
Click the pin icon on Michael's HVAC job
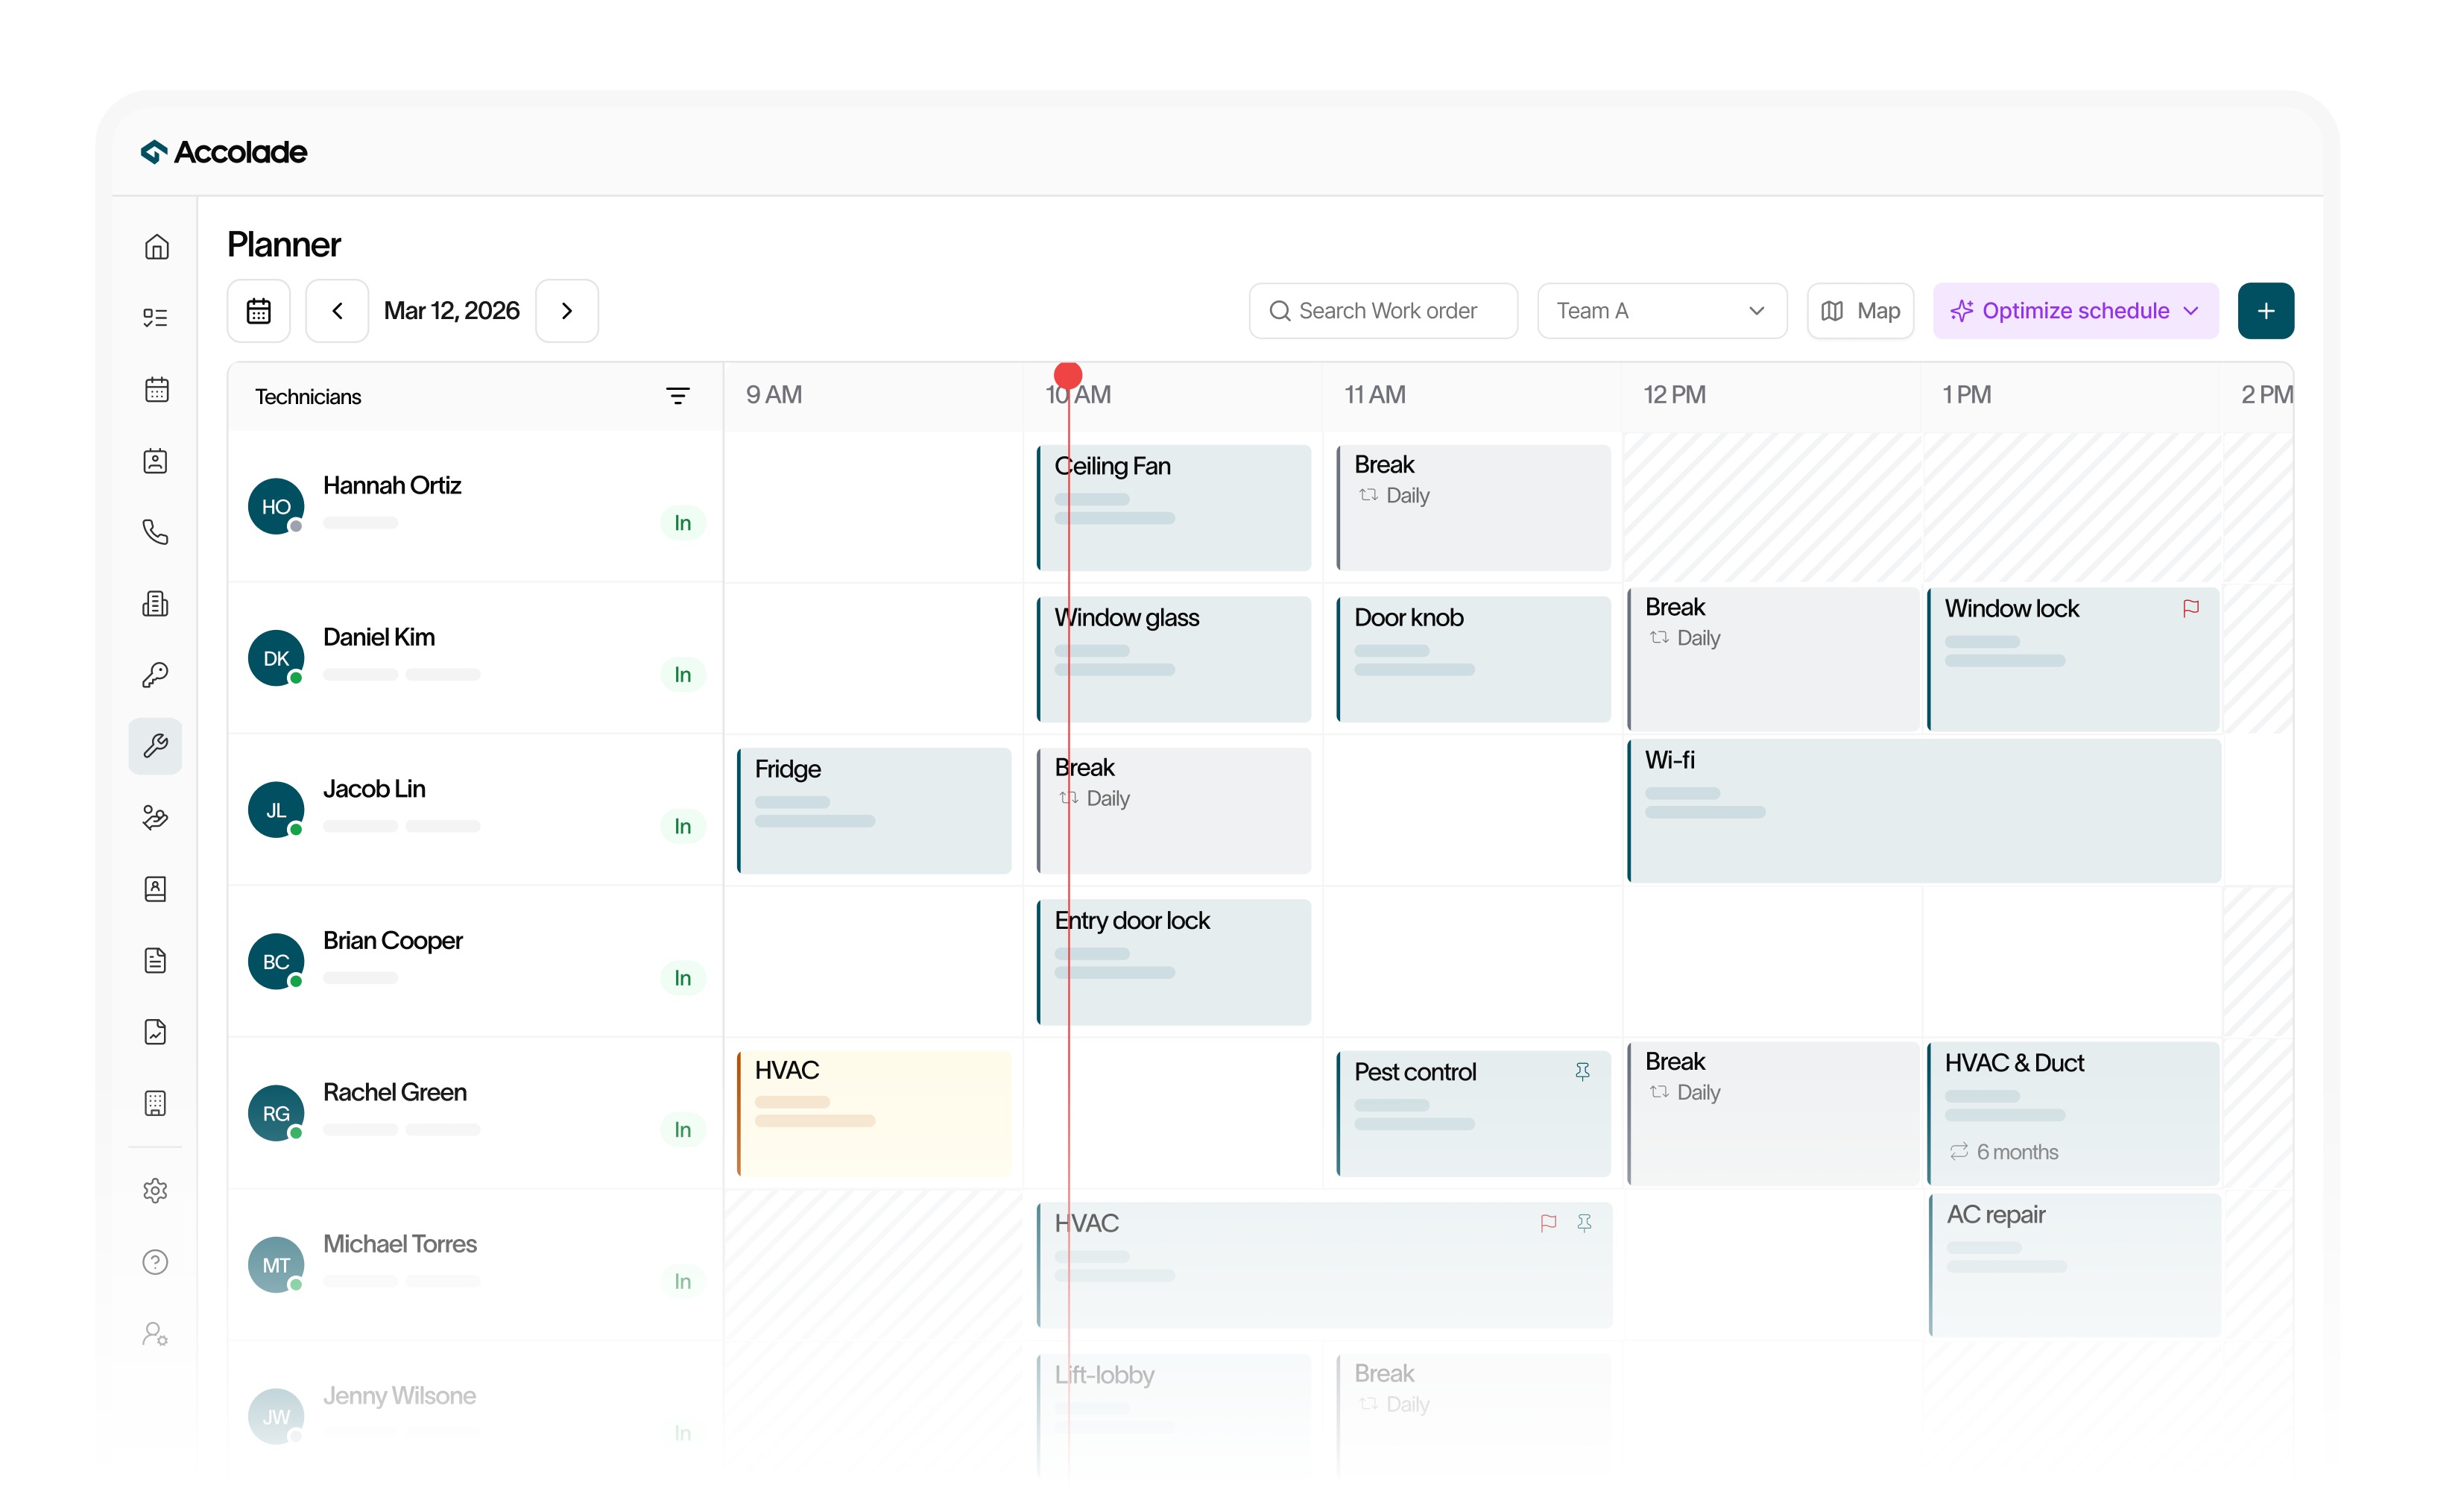point(1585,1222)
